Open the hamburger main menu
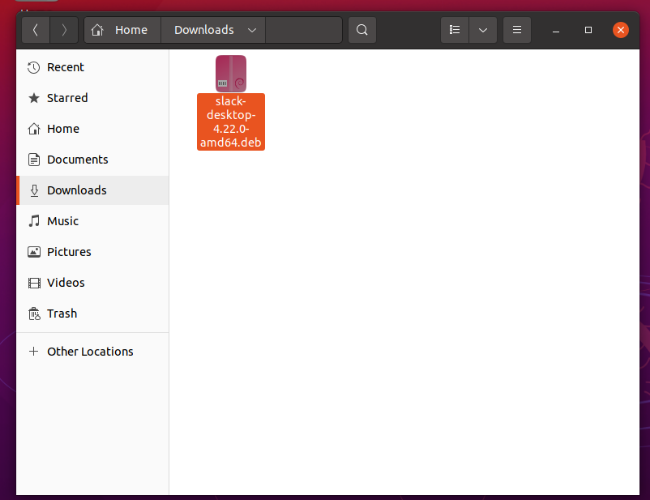The height and width of the screenshot is (500, 650). point(517,30)
